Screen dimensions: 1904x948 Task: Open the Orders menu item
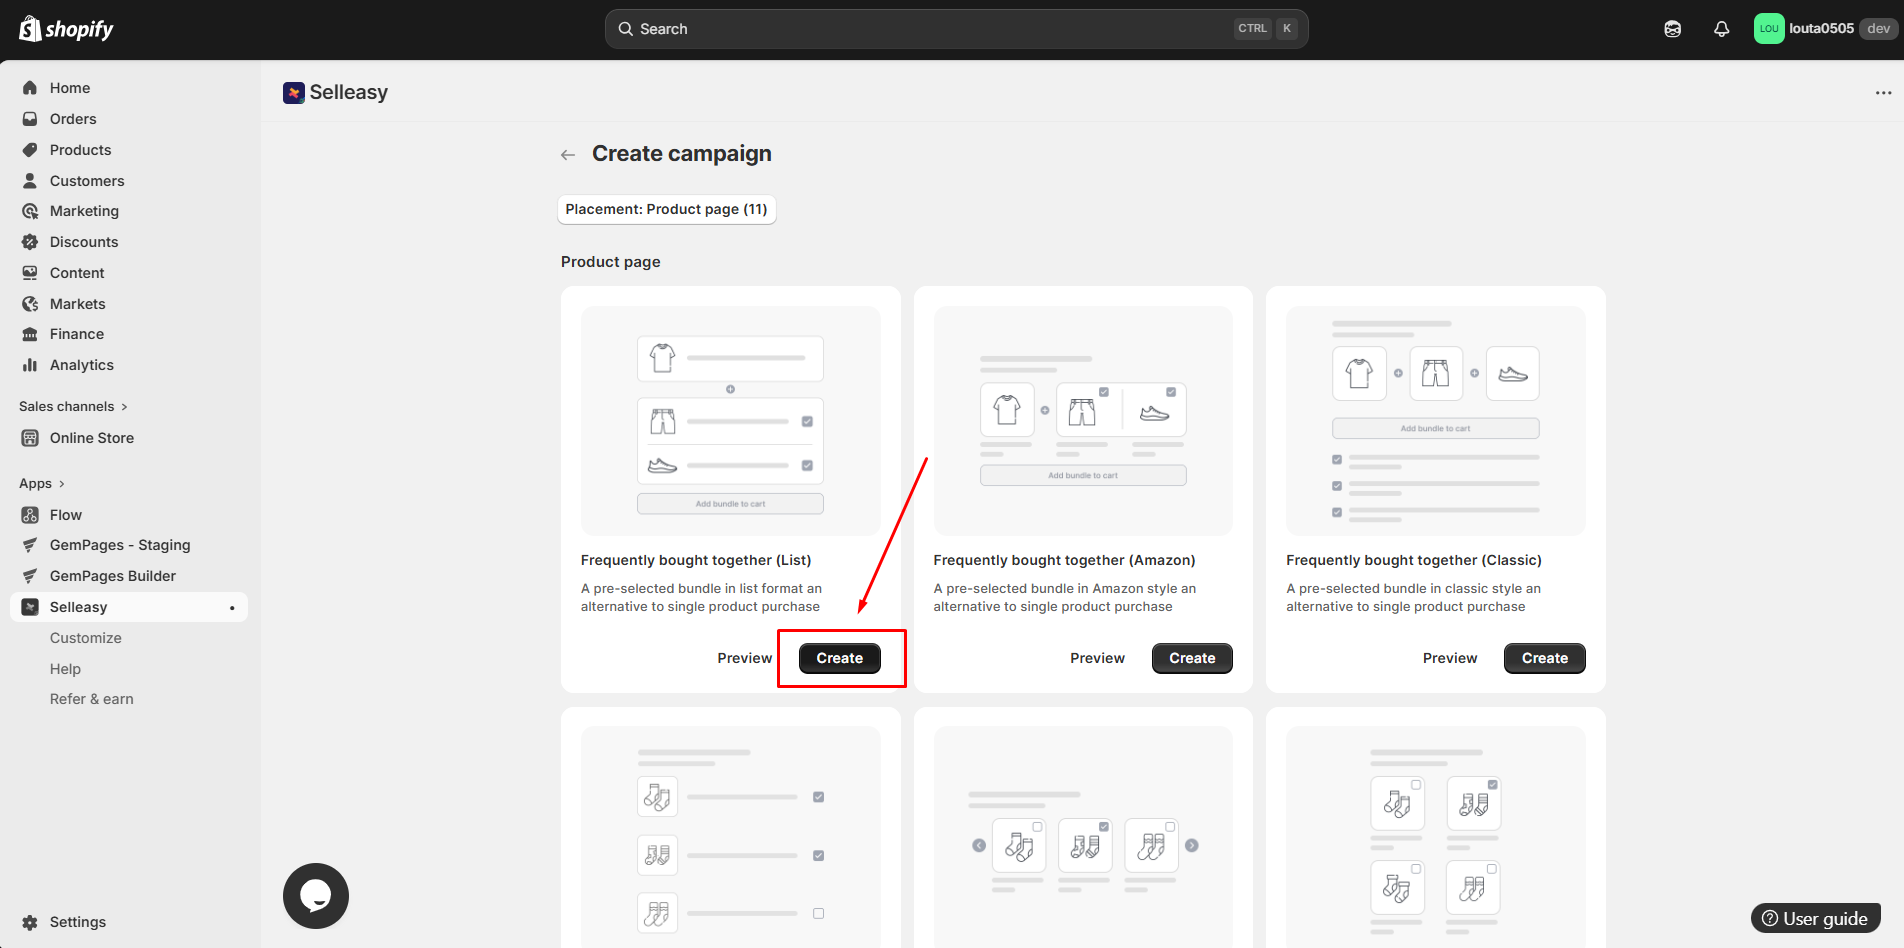click(73, 119)
